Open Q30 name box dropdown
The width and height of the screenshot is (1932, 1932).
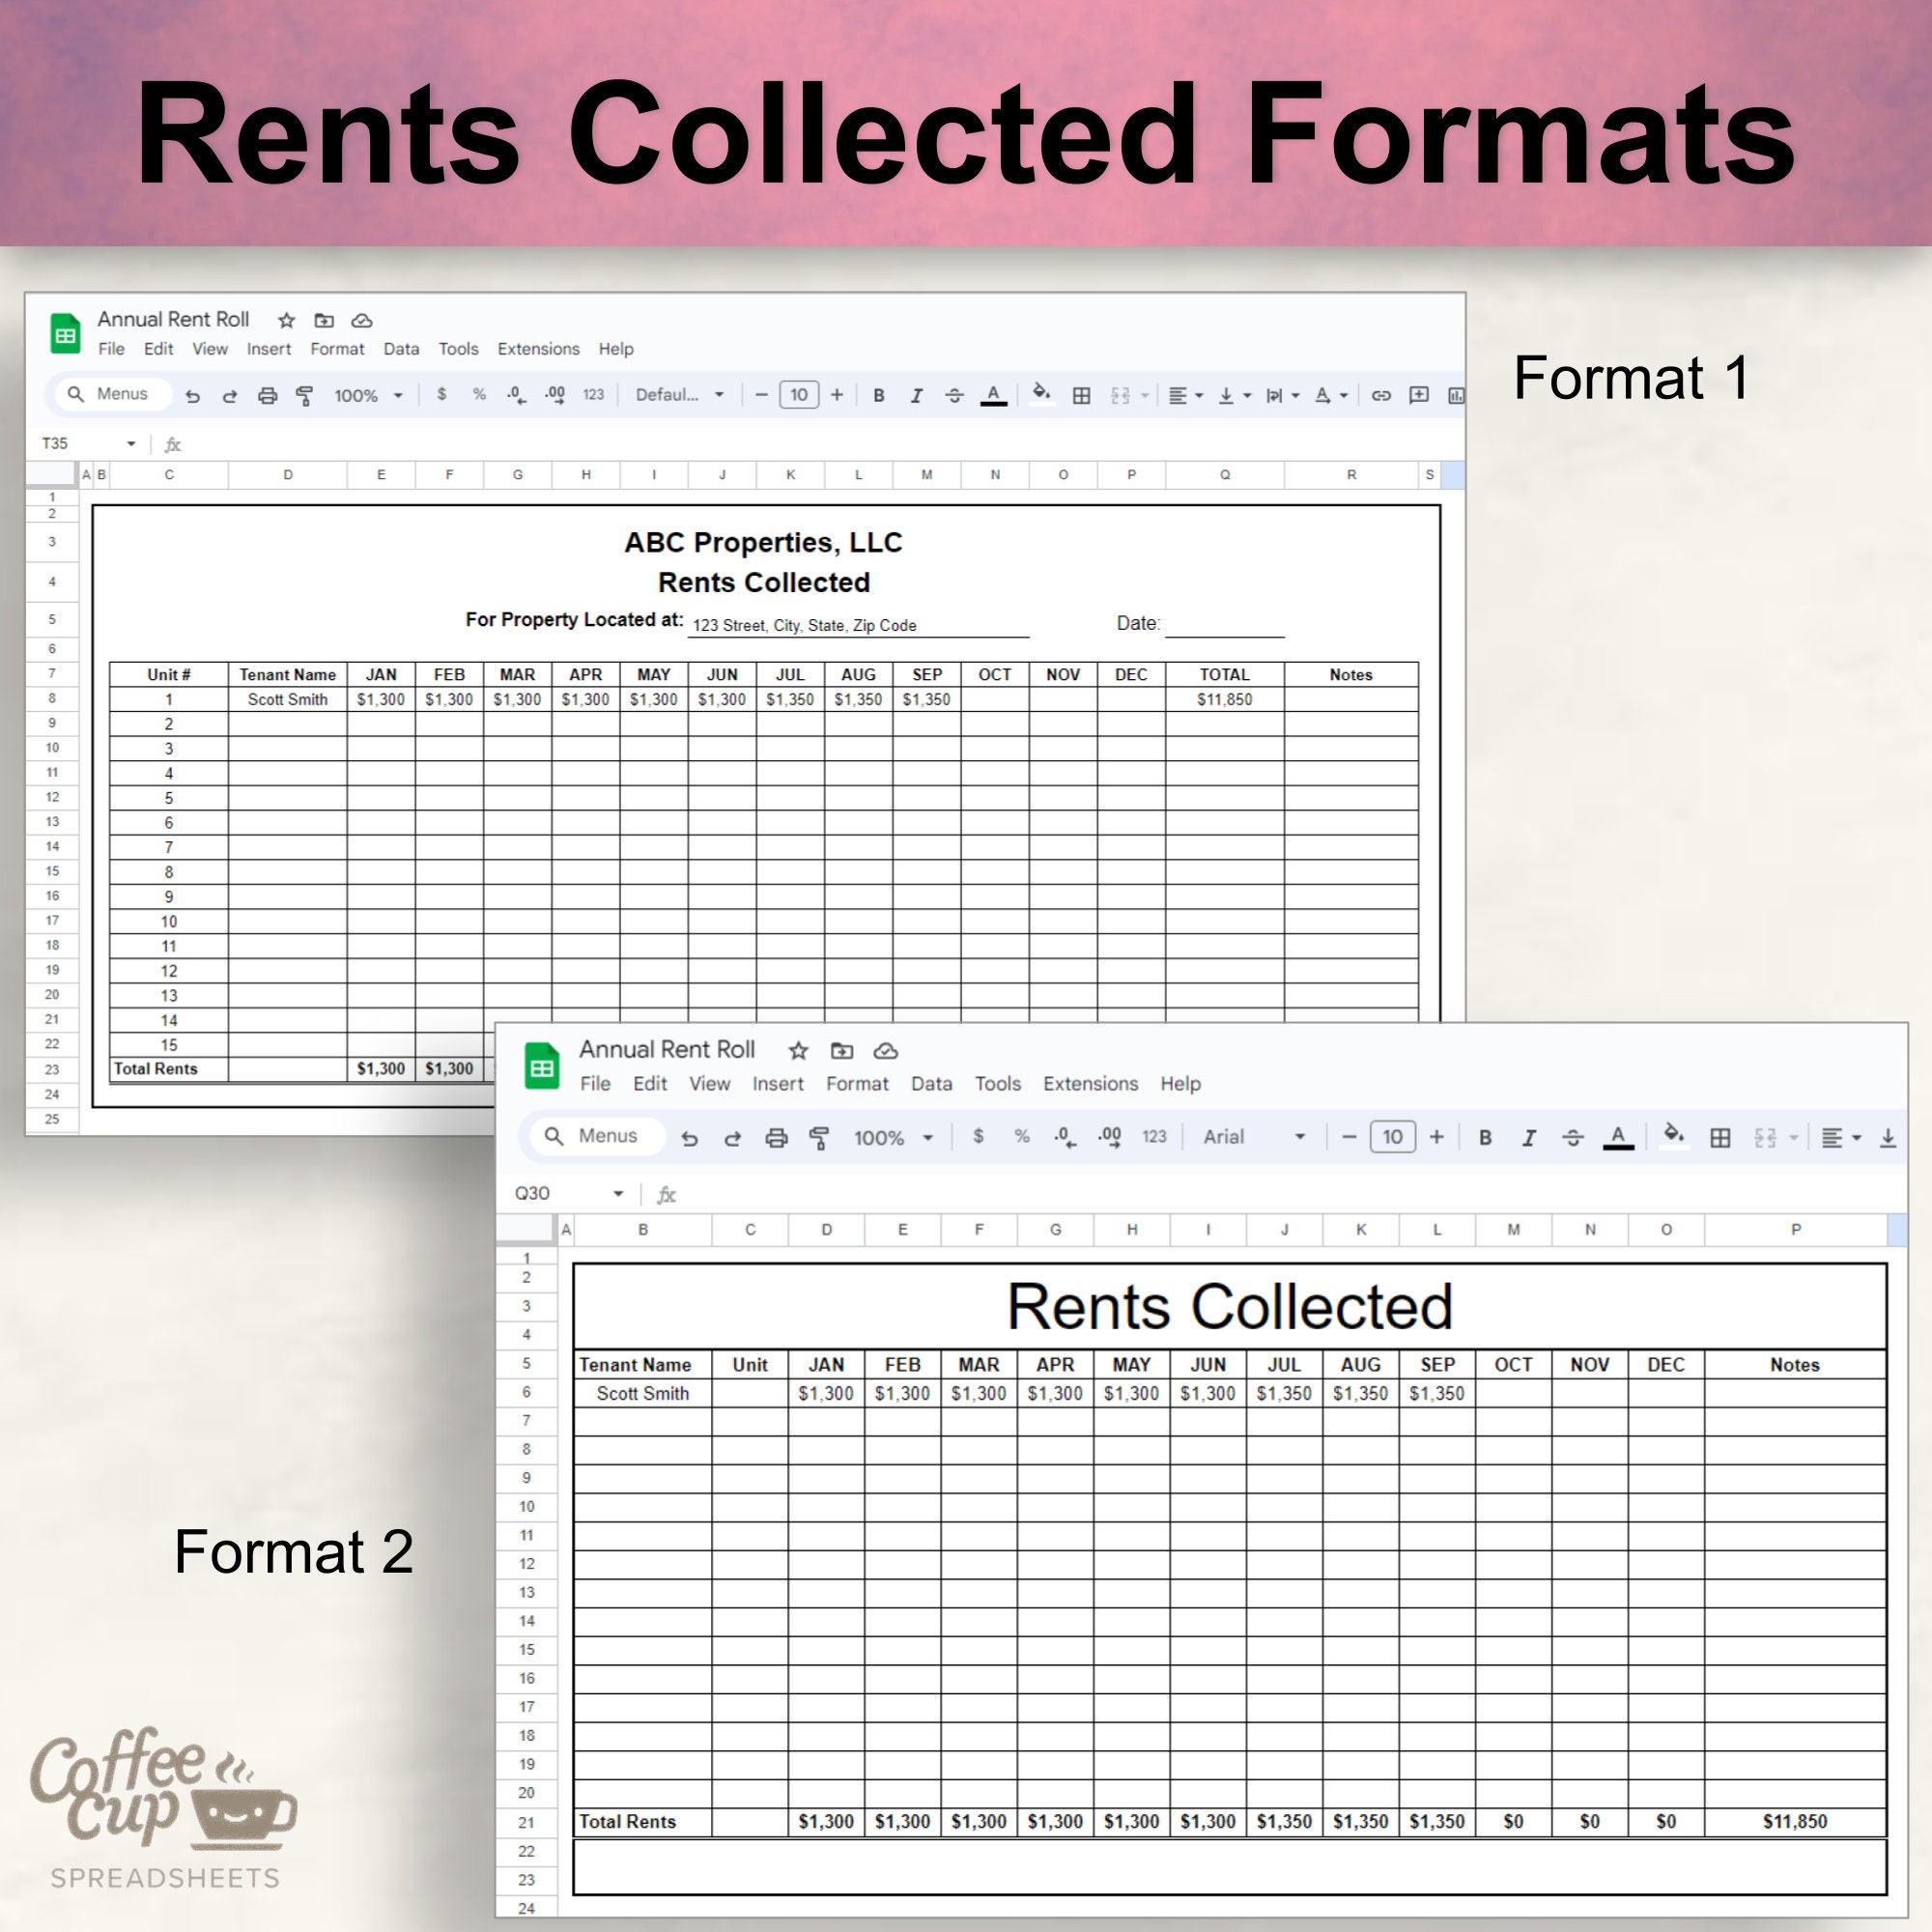pyautogui.click(x=618, y=1193)
